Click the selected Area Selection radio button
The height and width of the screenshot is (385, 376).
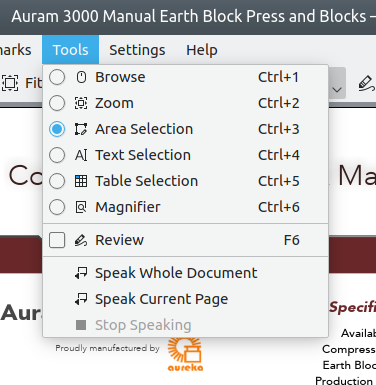coord(57,129)
